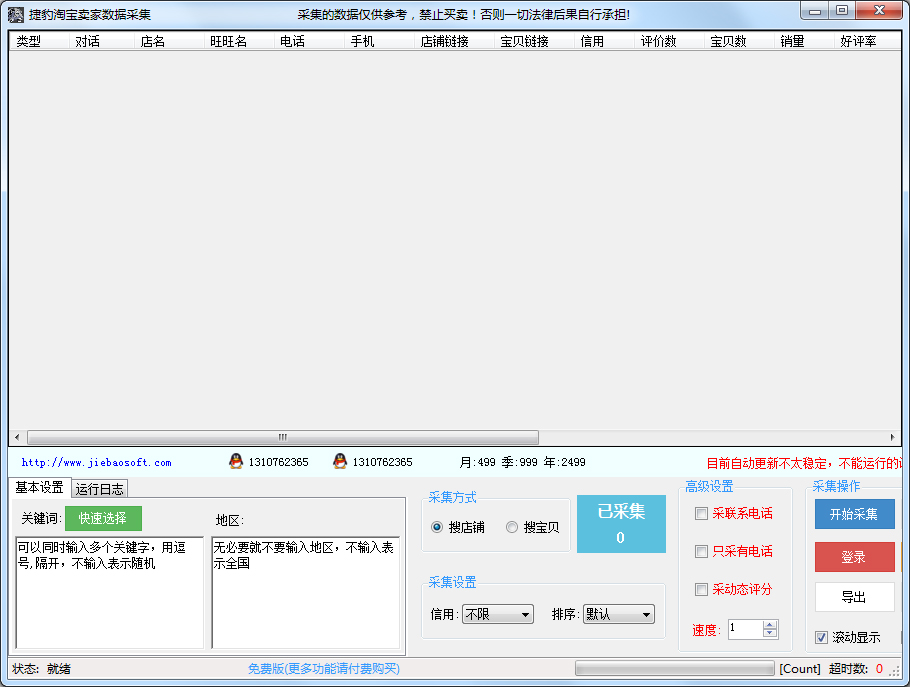Click the second QQ penguin contact icon
Viewport: 910px width, 687px height.
pos(340,462)
